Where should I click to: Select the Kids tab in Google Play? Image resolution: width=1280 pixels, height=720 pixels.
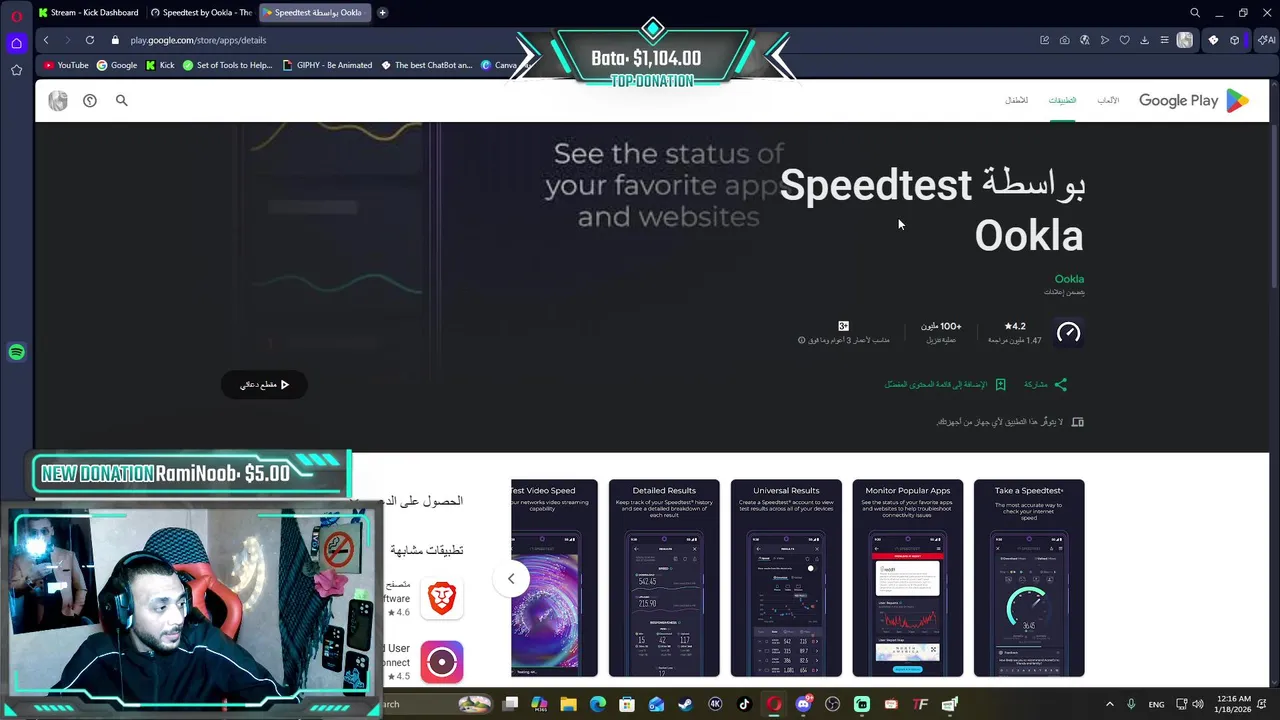click(1016, 100)
